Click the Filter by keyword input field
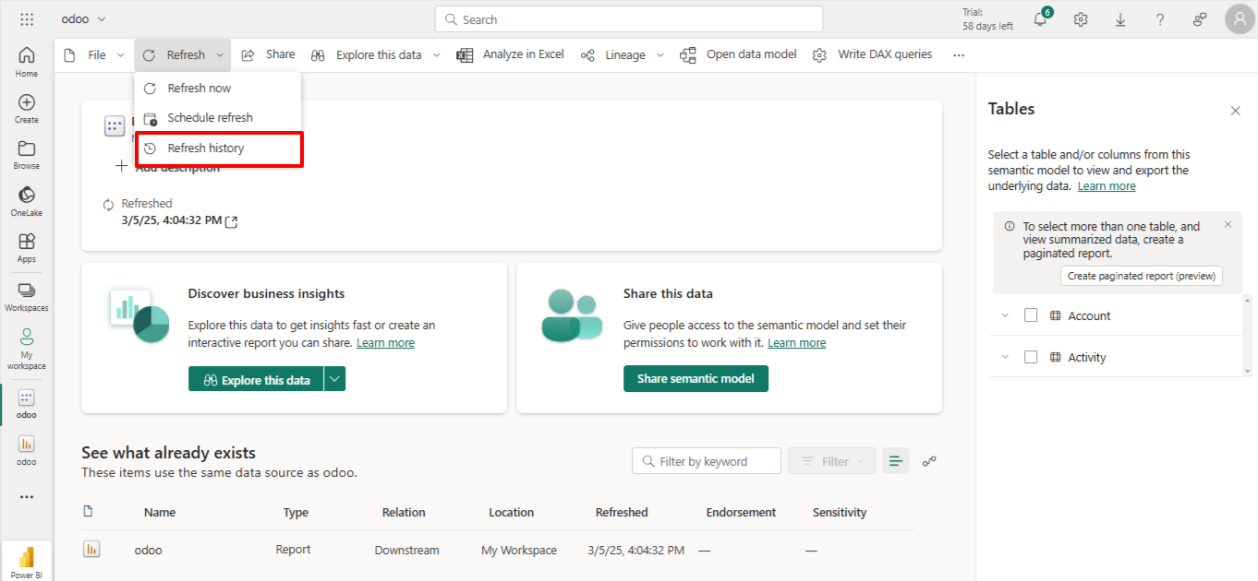 point(707,461)
